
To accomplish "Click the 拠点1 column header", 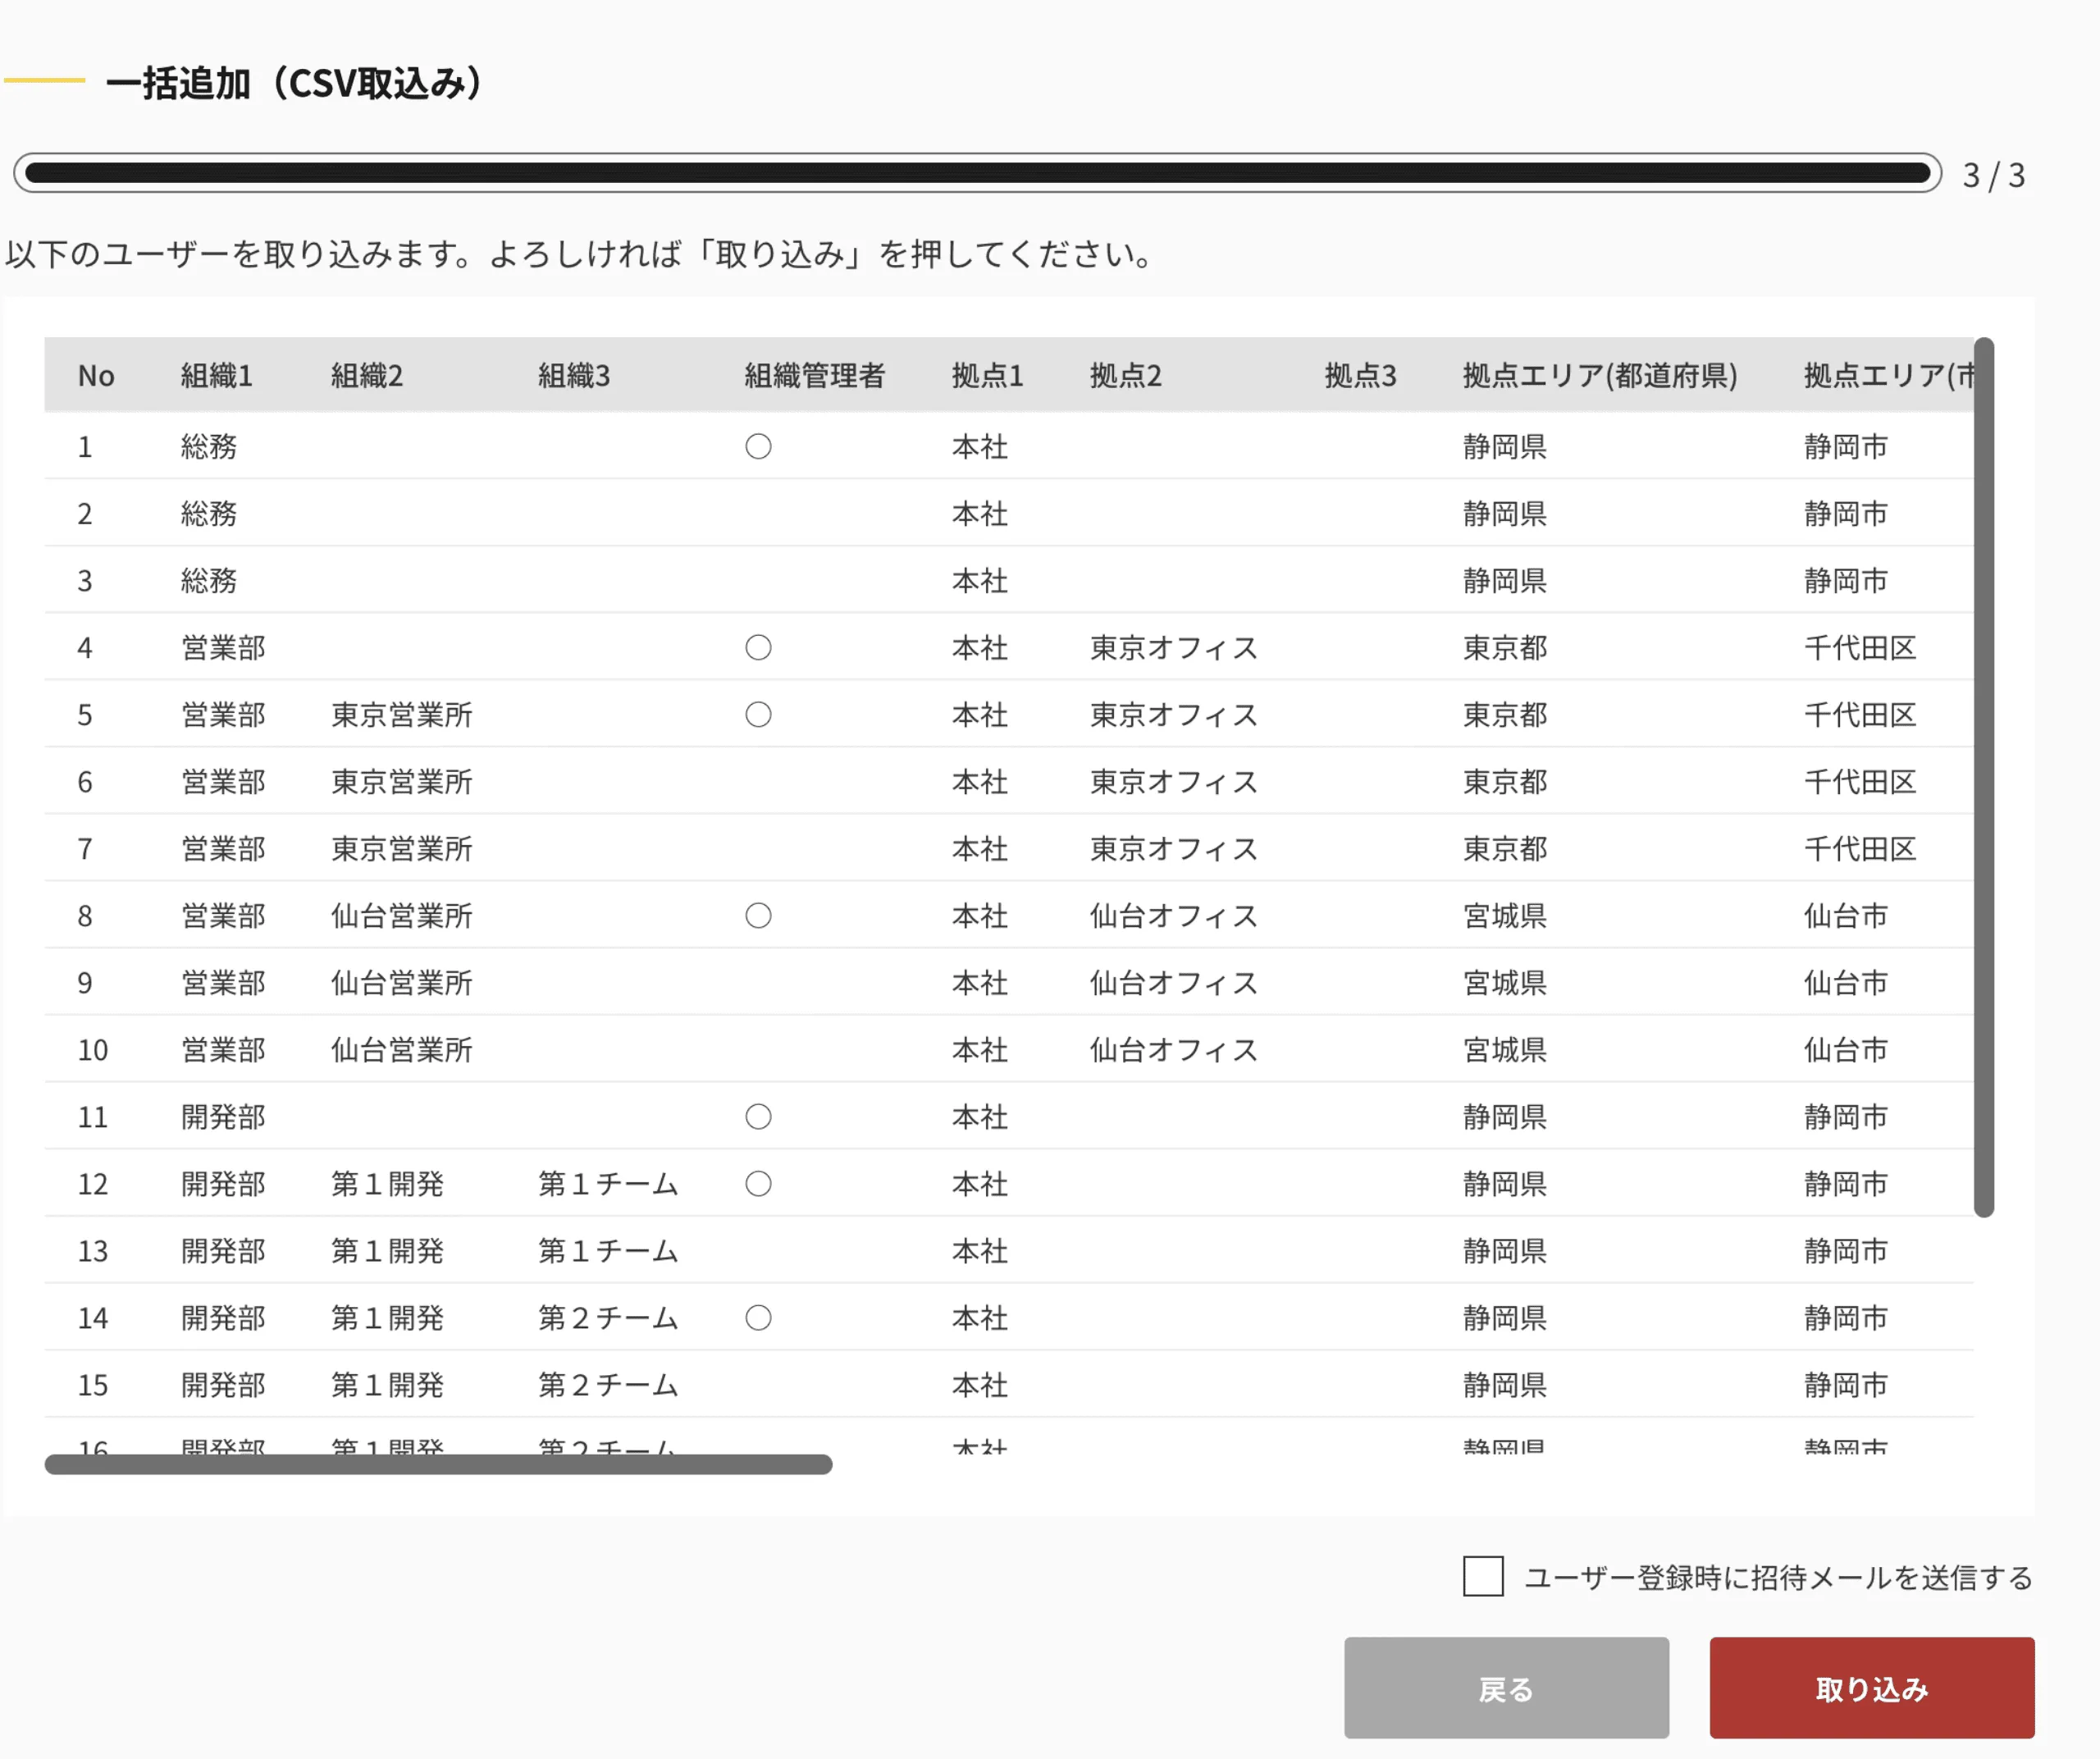I will pyautogui.click(x=988, y=375).
